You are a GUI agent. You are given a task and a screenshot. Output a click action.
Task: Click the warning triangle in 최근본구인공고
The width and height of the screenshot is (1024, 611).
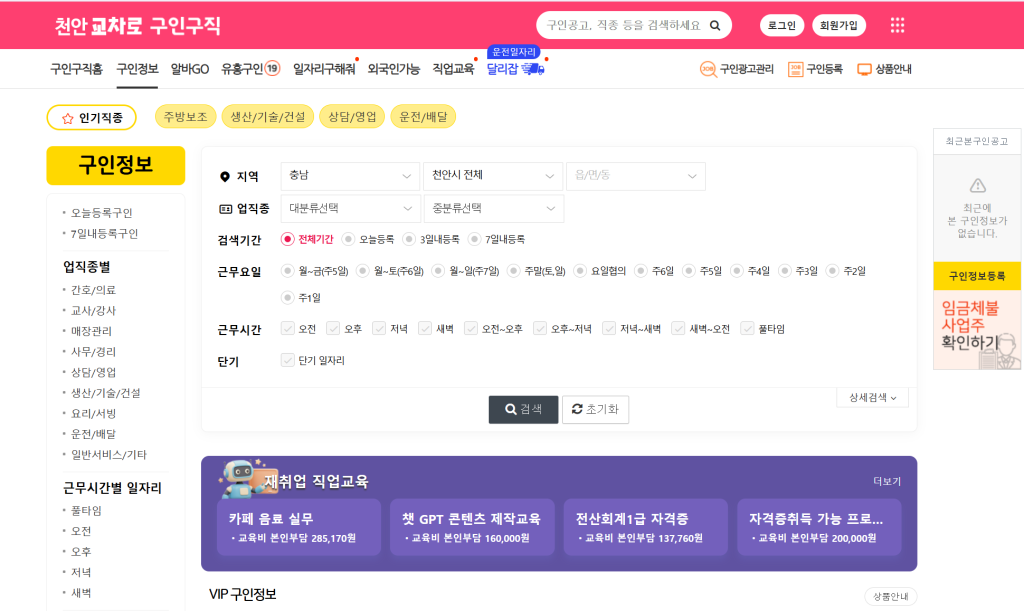(977, 185)
